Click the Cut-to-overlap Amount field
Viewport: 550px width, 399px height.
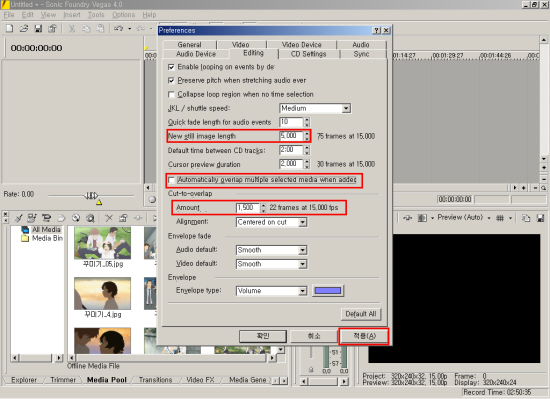(248, 208)
